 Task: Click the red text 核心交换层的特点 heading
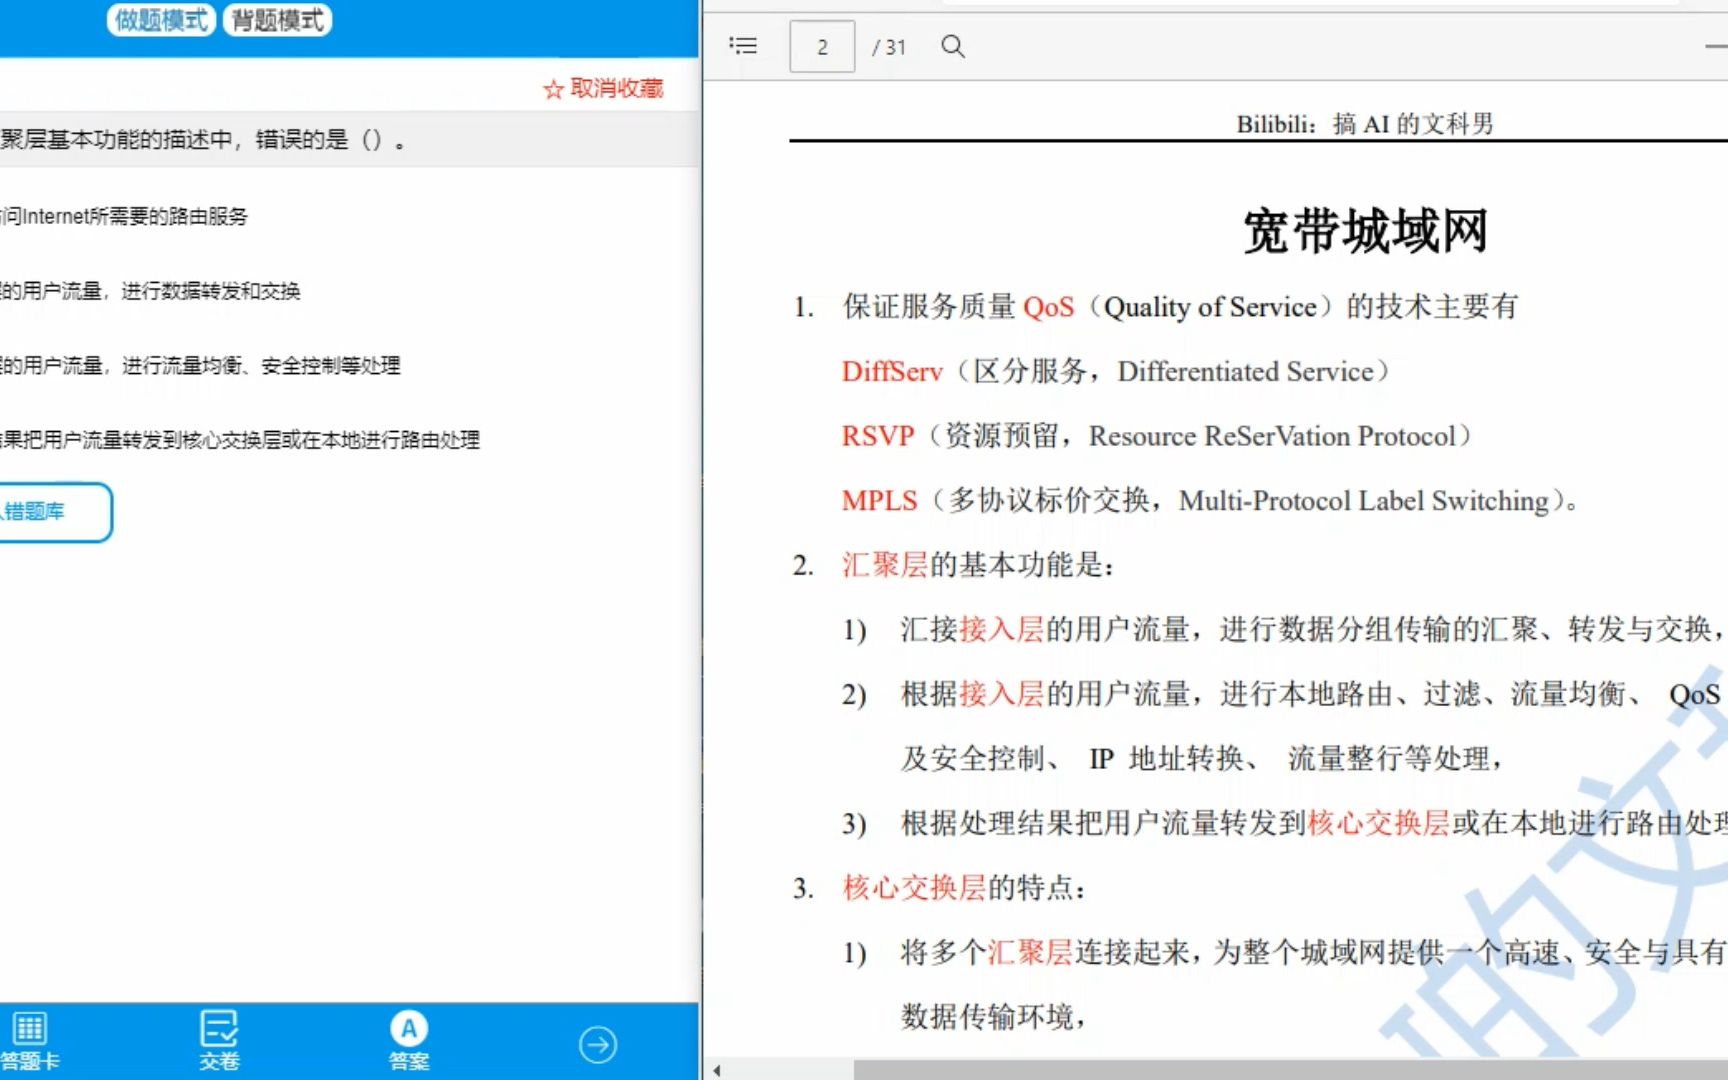pyautogui.click(x=963, y=888)
